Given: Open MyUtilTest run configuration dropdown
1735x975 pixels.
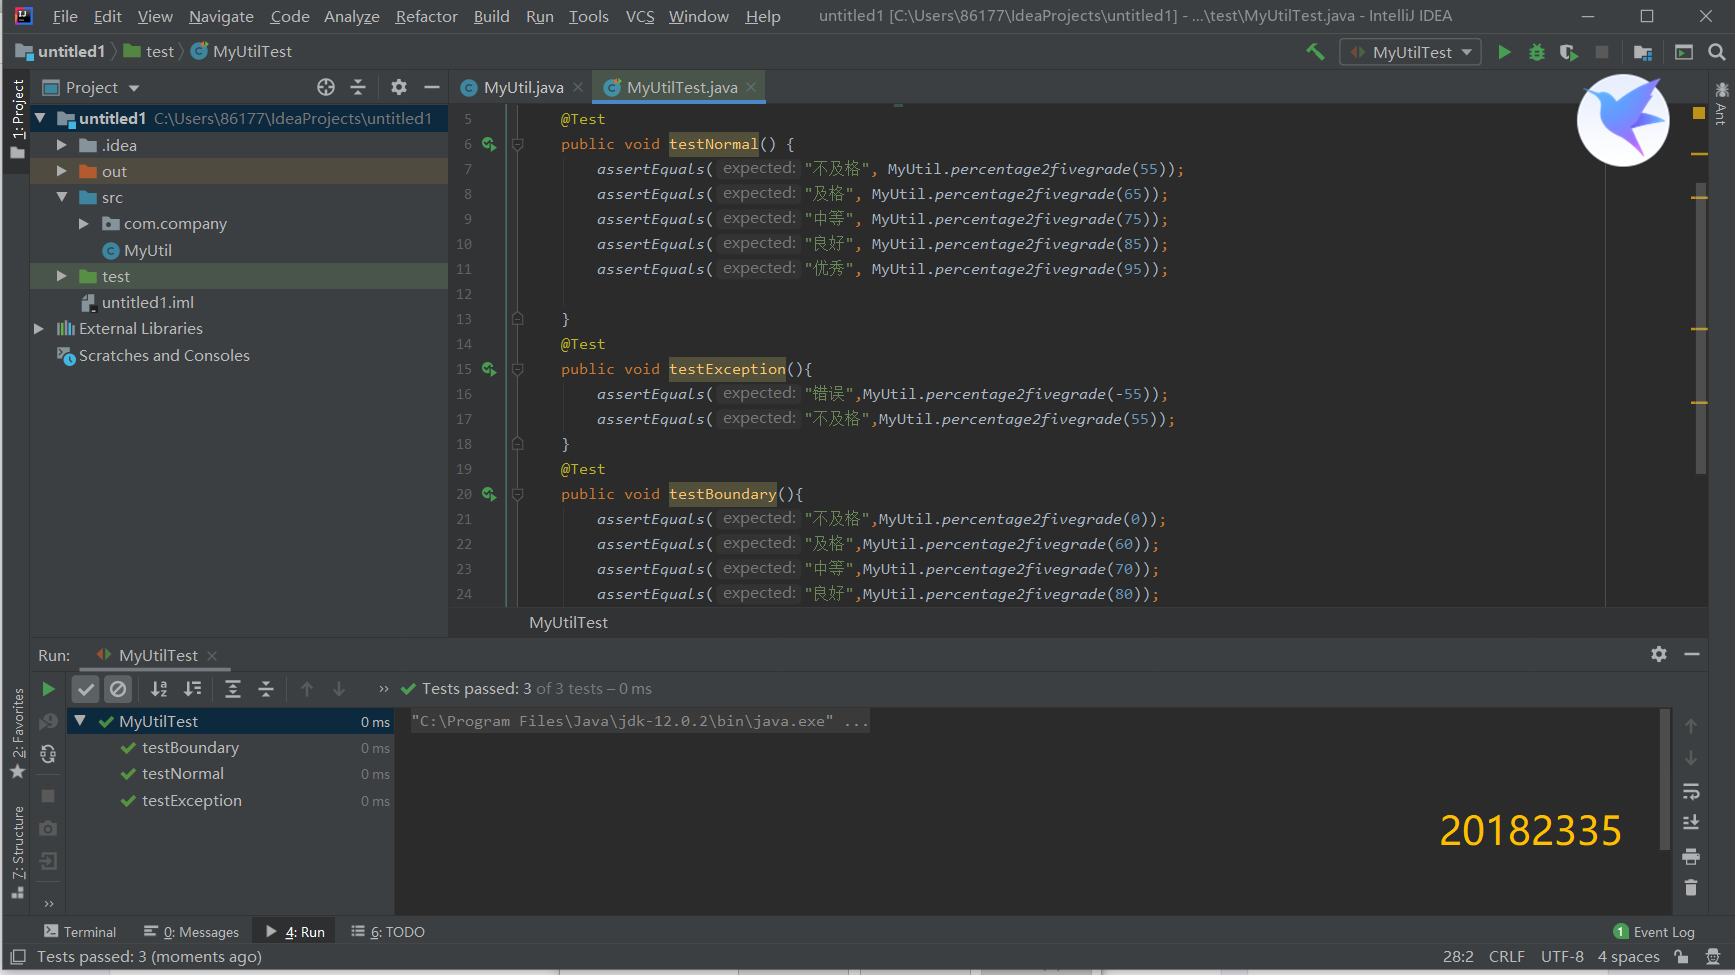Looking at the screenshot, I should [x=1411, y=52].
